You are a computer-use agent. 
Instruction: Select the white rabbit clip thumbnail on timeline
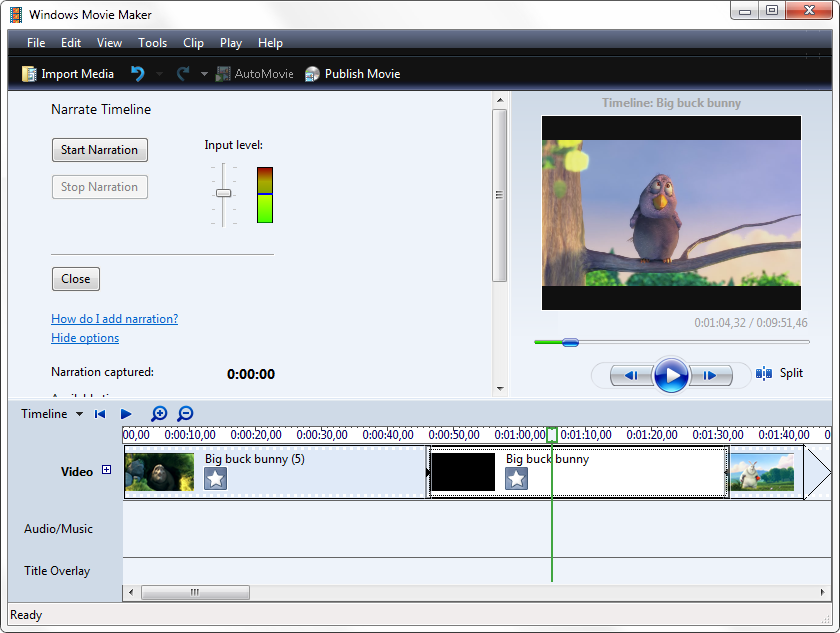click(762, 472)
